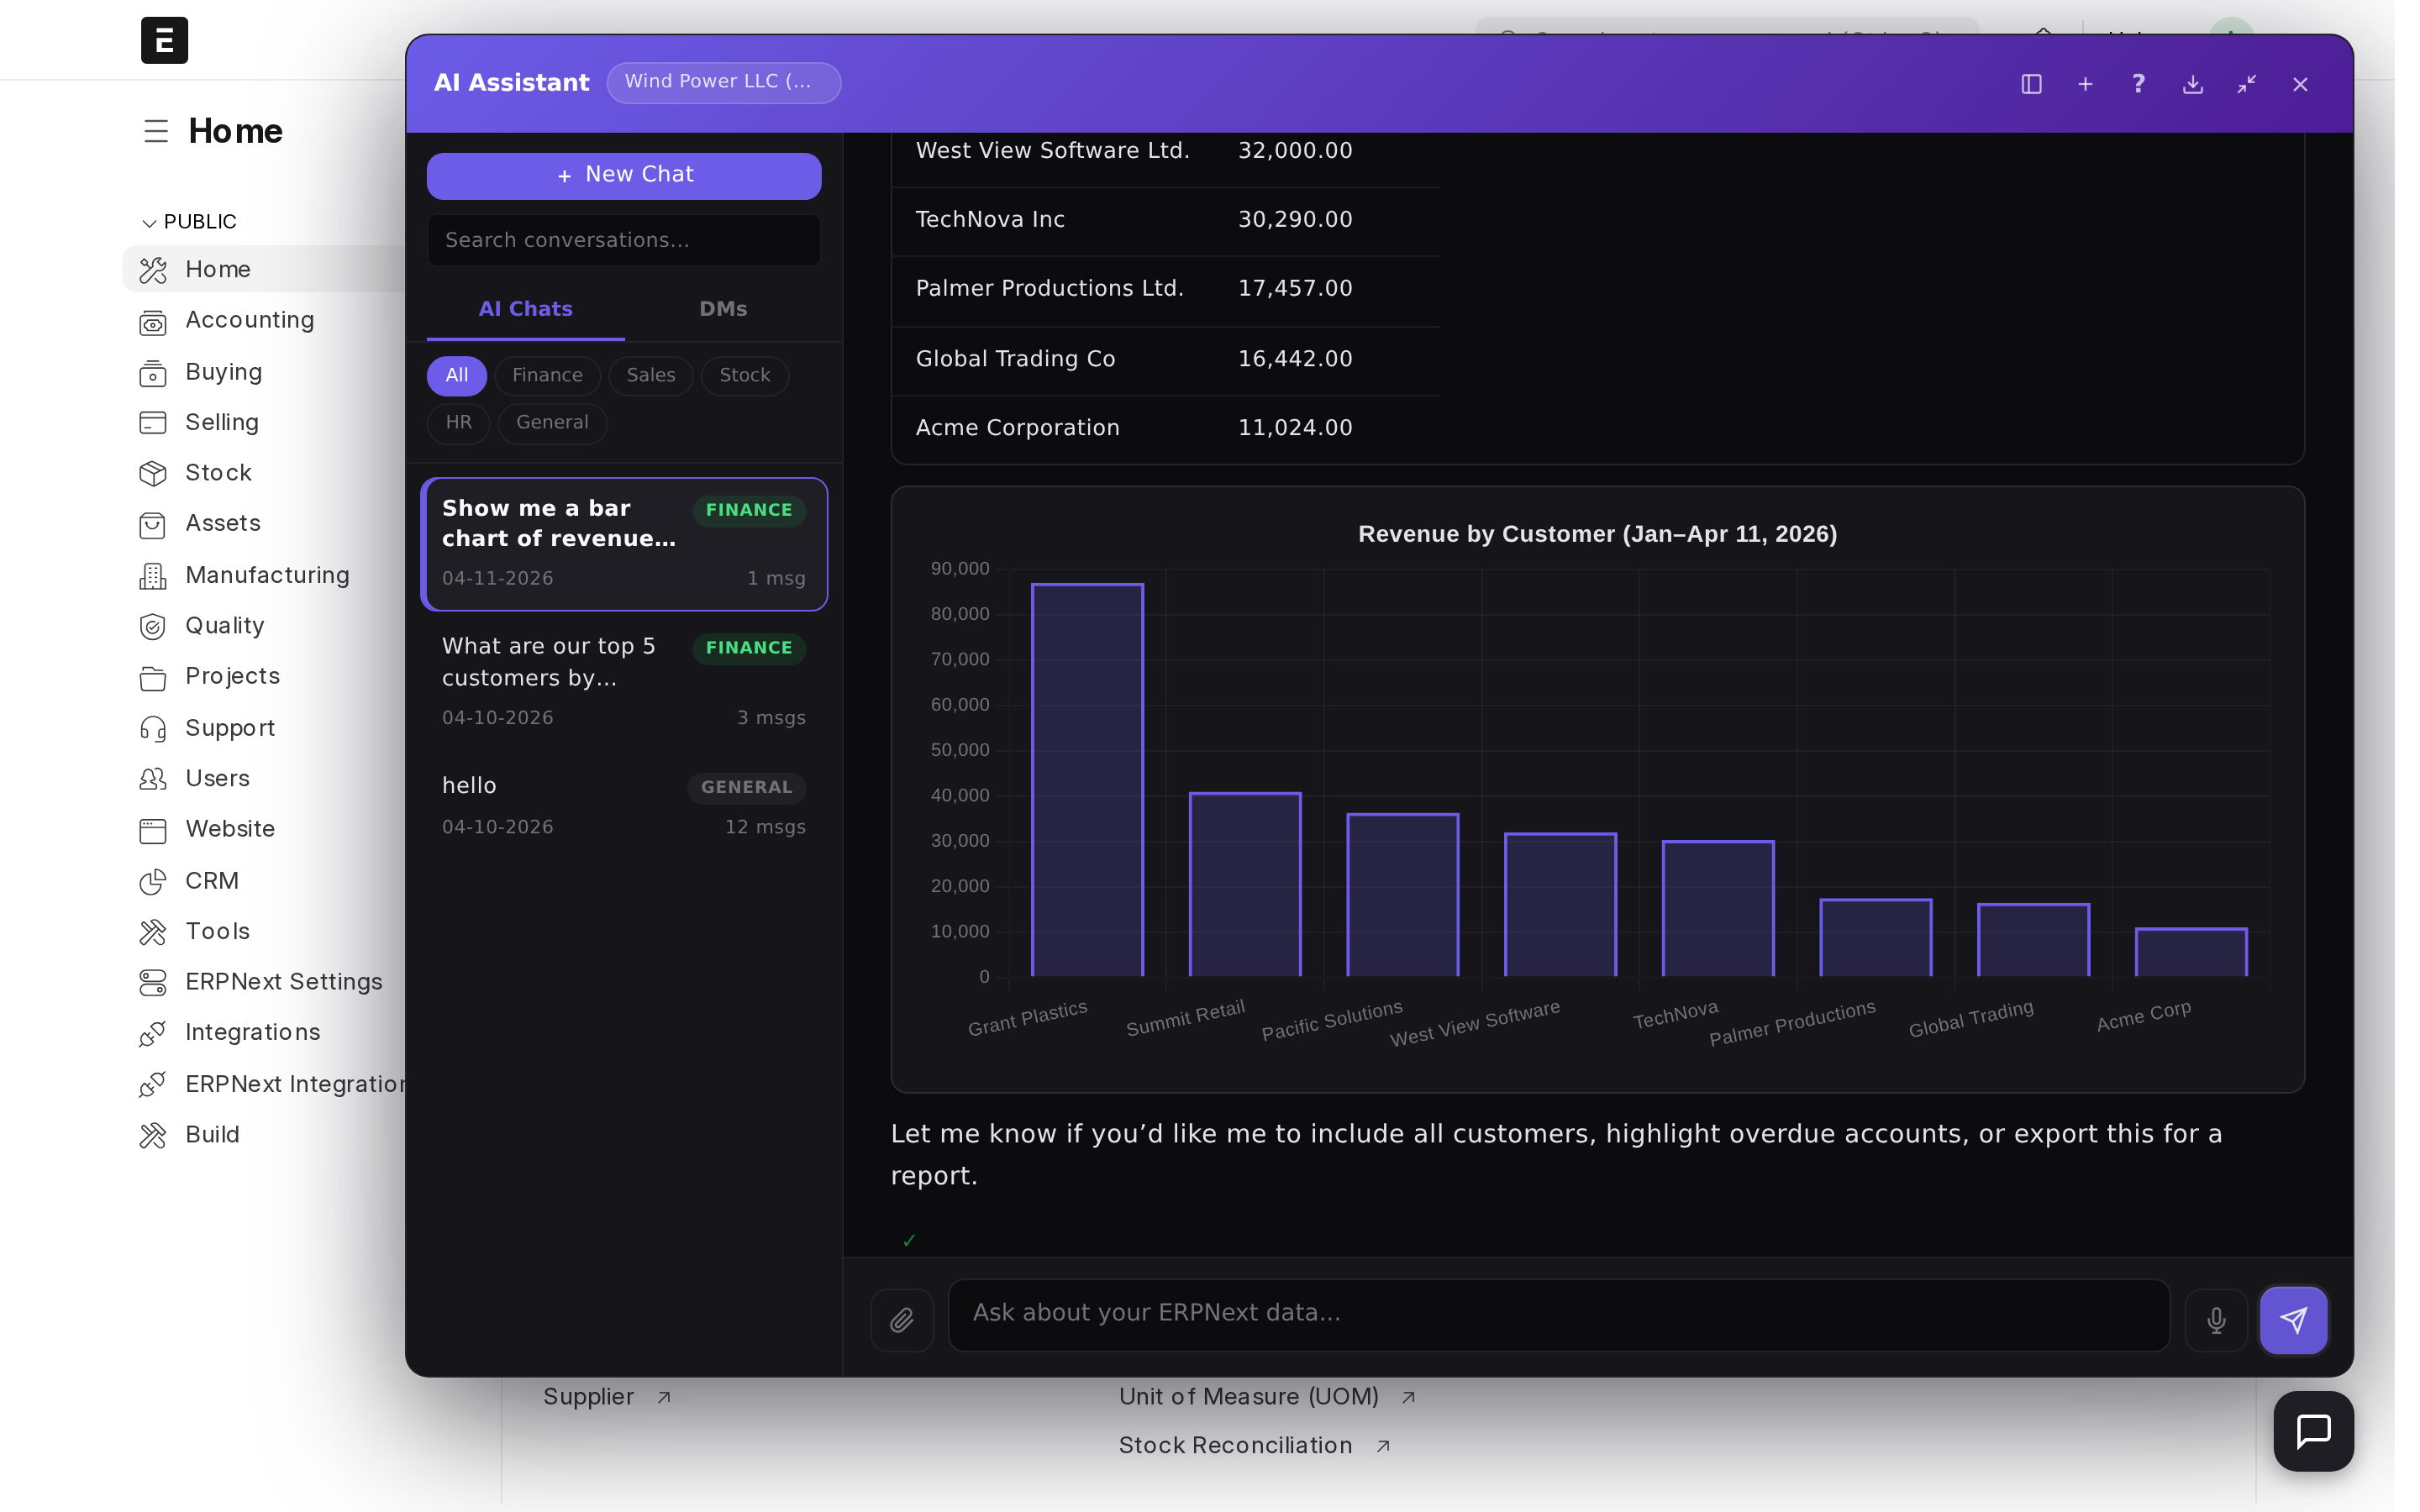Filter conversations by the Finance chip
This screenshot has width=2420, height=1512.
pyautogui.click(x=547, y=375)
